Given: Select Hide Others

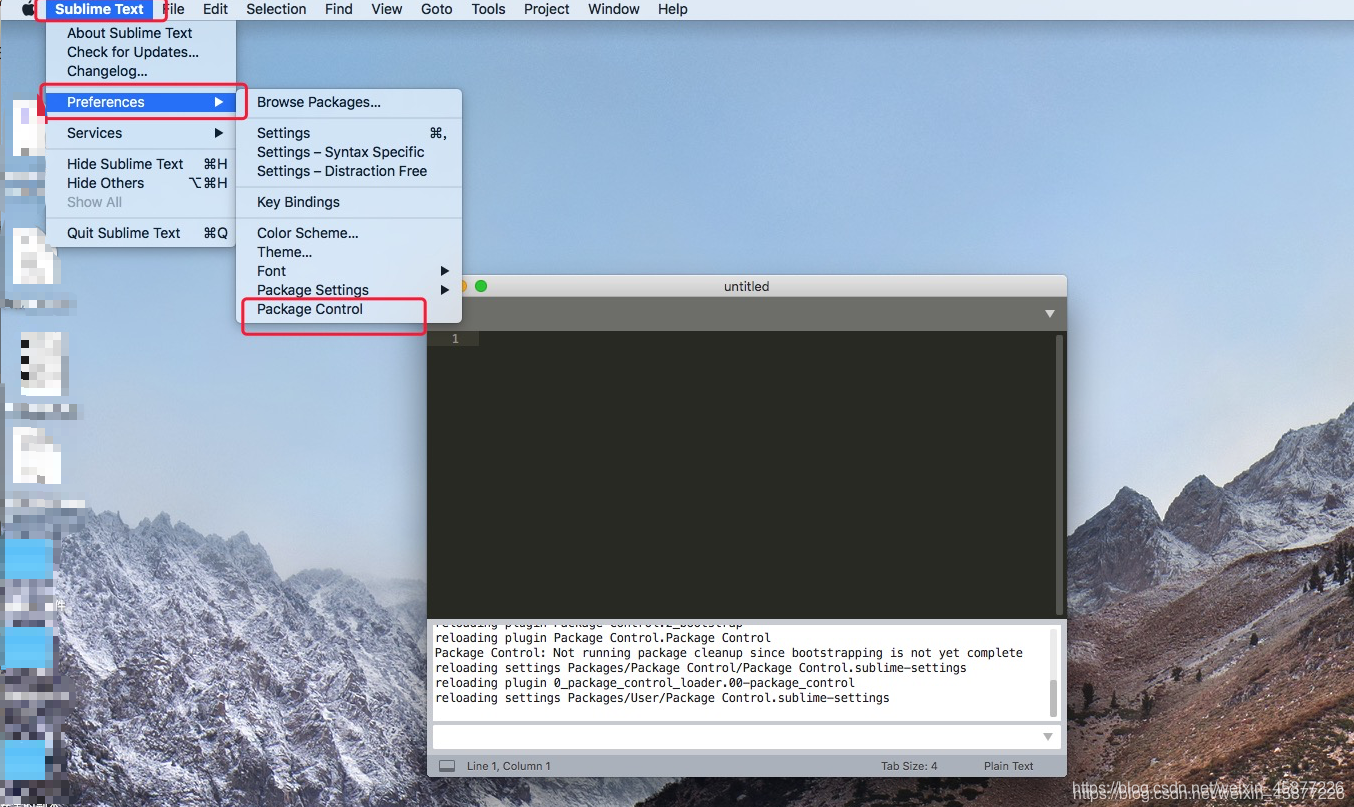Looking at the screenshot, I should [140, 183].
